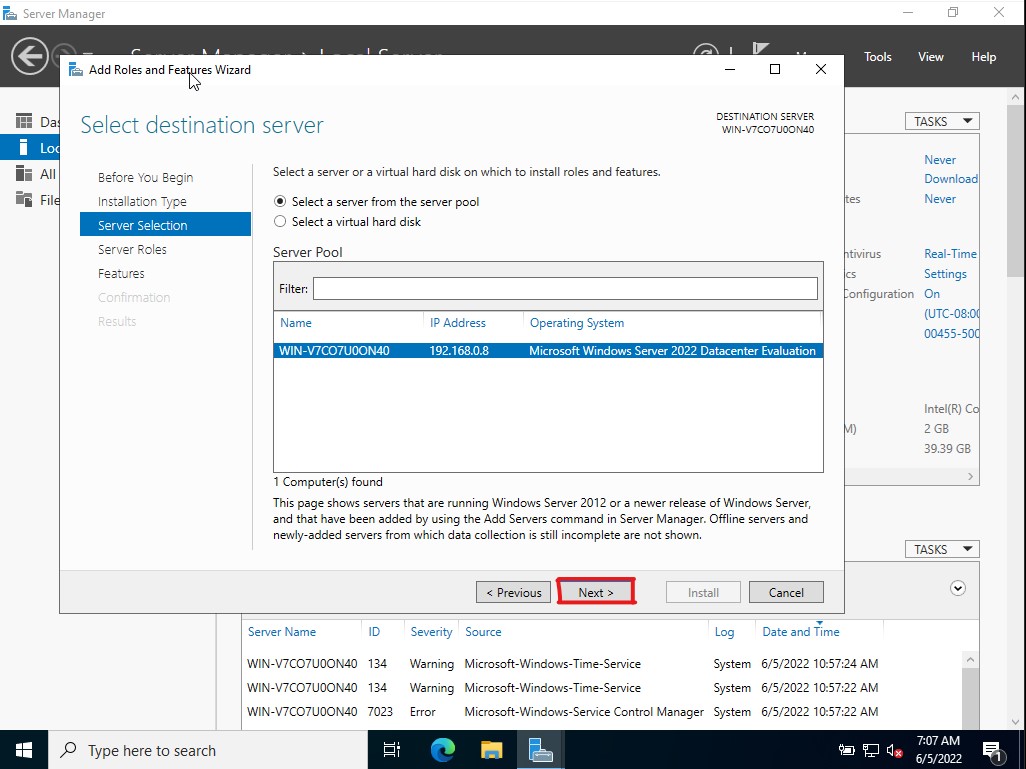The height and width of the screenshot is (769, 1026).
Task: Sort events by Log column
Action: click(x=724, y=632)
